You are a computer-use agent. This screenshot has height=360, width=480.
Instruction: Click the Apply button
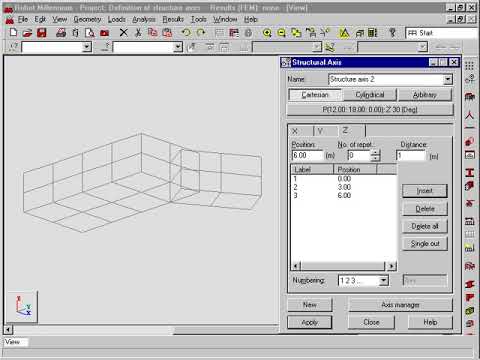pyautogui.click(x=310, y=322)
